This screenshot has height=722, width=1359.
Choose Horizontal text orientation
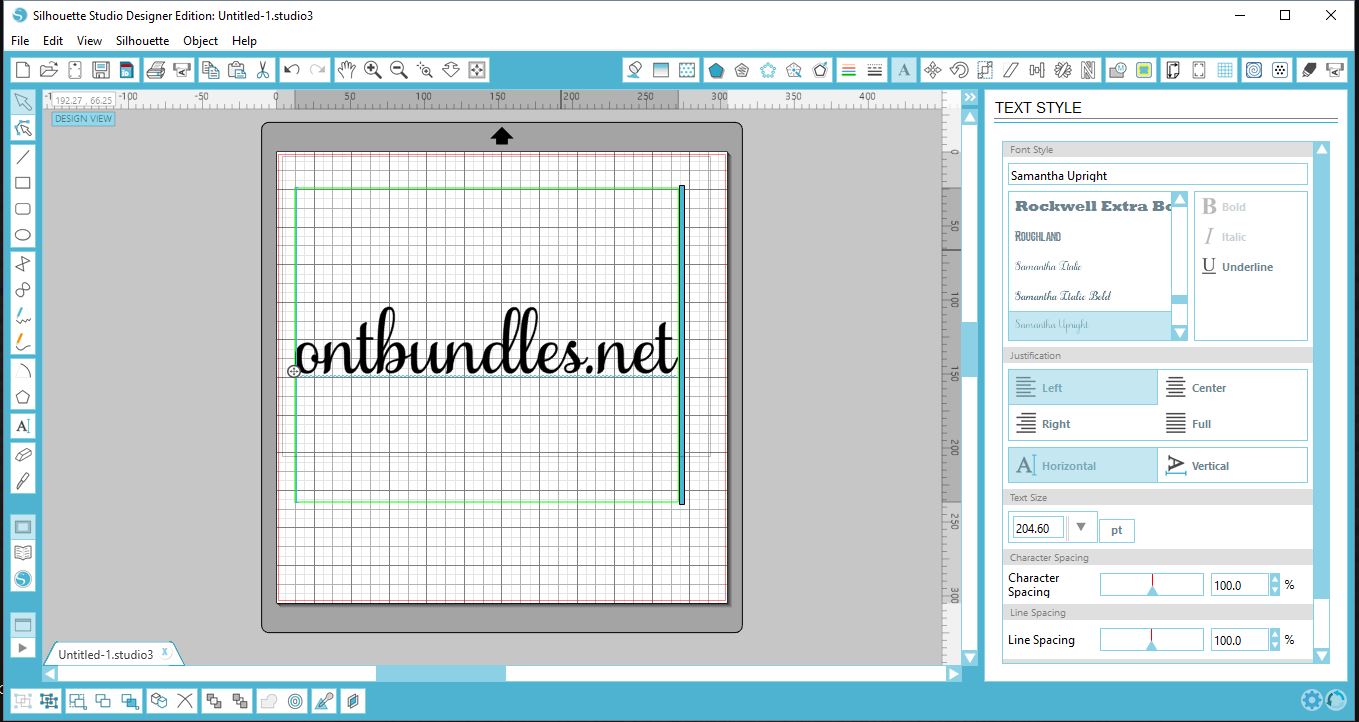click(x=1083, y=465)
